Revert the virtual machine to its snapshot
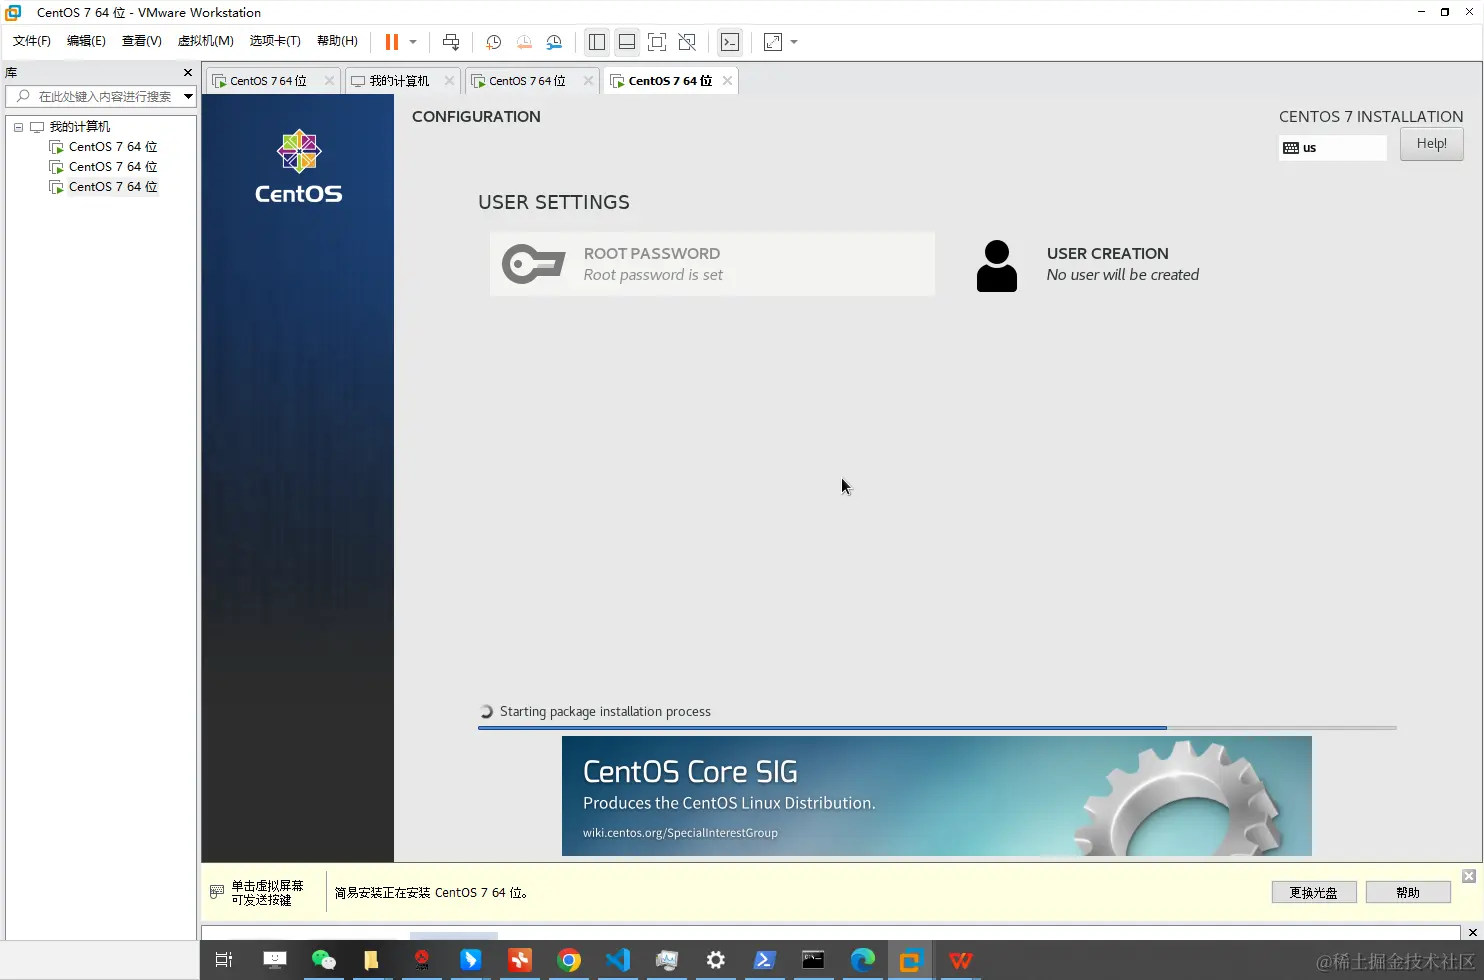The height and width of the screenshot is (980, 1484). coord(524,42)
